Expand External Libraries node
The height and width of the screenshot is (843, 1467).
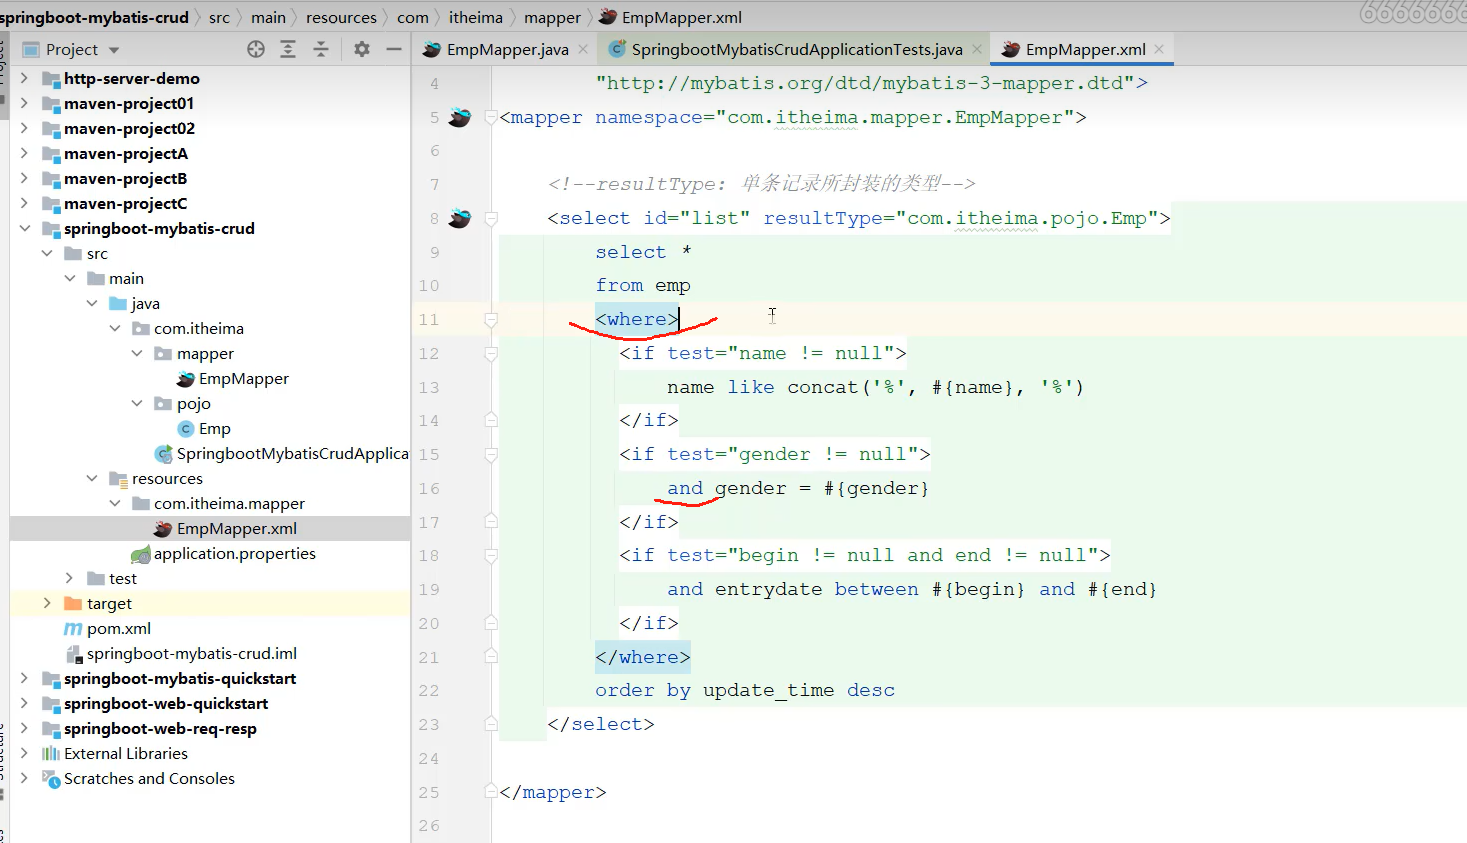pos(24,753)
